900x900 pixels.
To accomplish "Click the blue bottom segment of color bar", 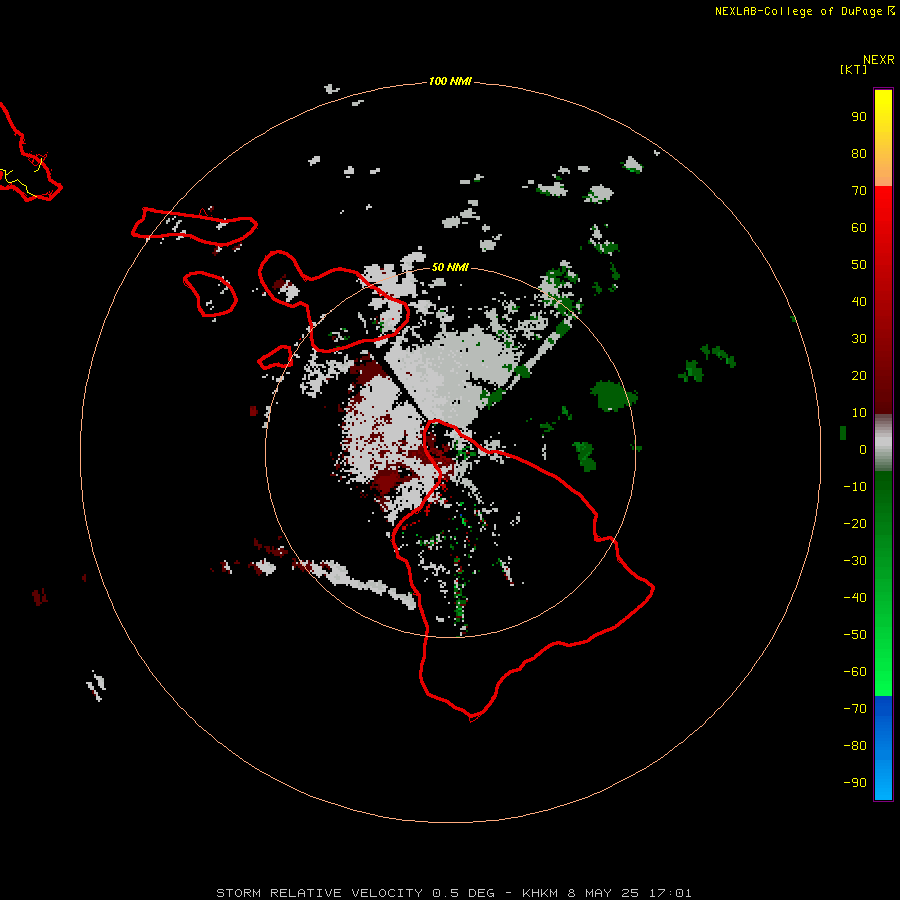I will click(x=883, y=748).
